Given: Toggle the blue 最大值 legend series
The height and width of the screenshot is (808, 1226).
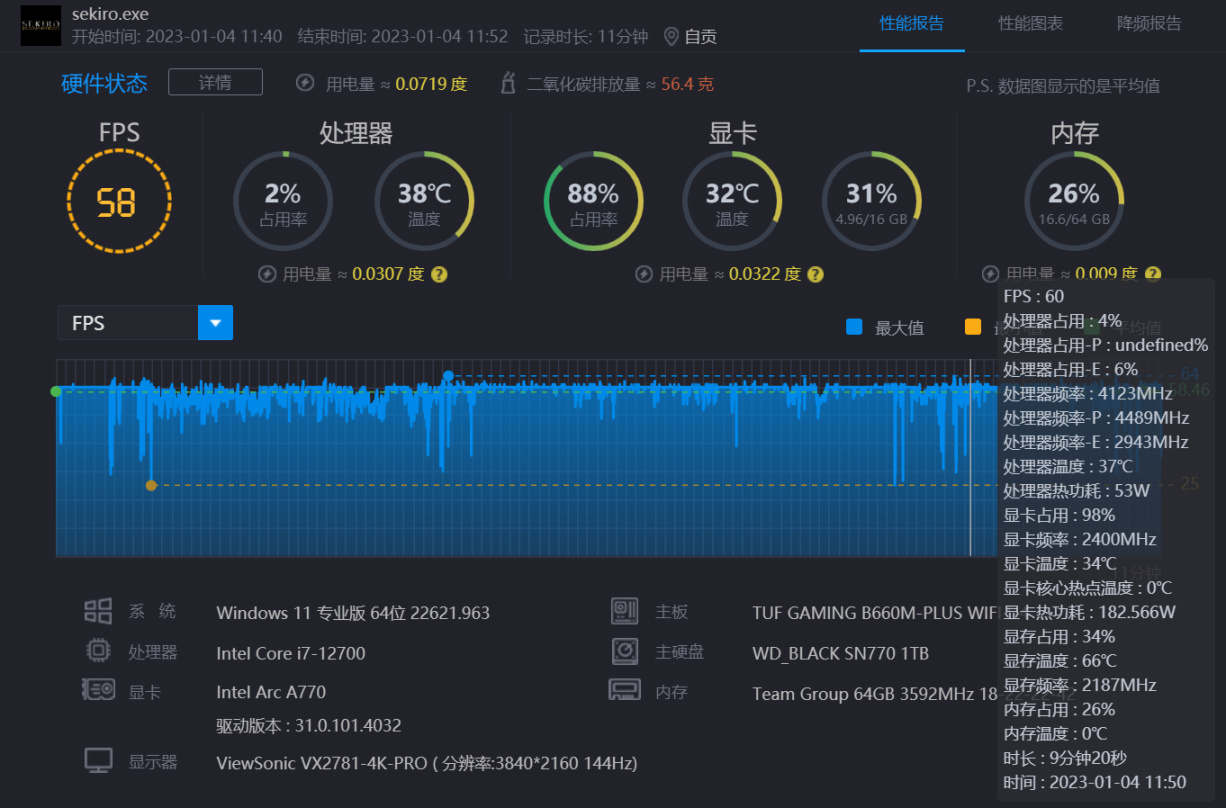Looking at the screenshot, I should [x=885, y=327].
